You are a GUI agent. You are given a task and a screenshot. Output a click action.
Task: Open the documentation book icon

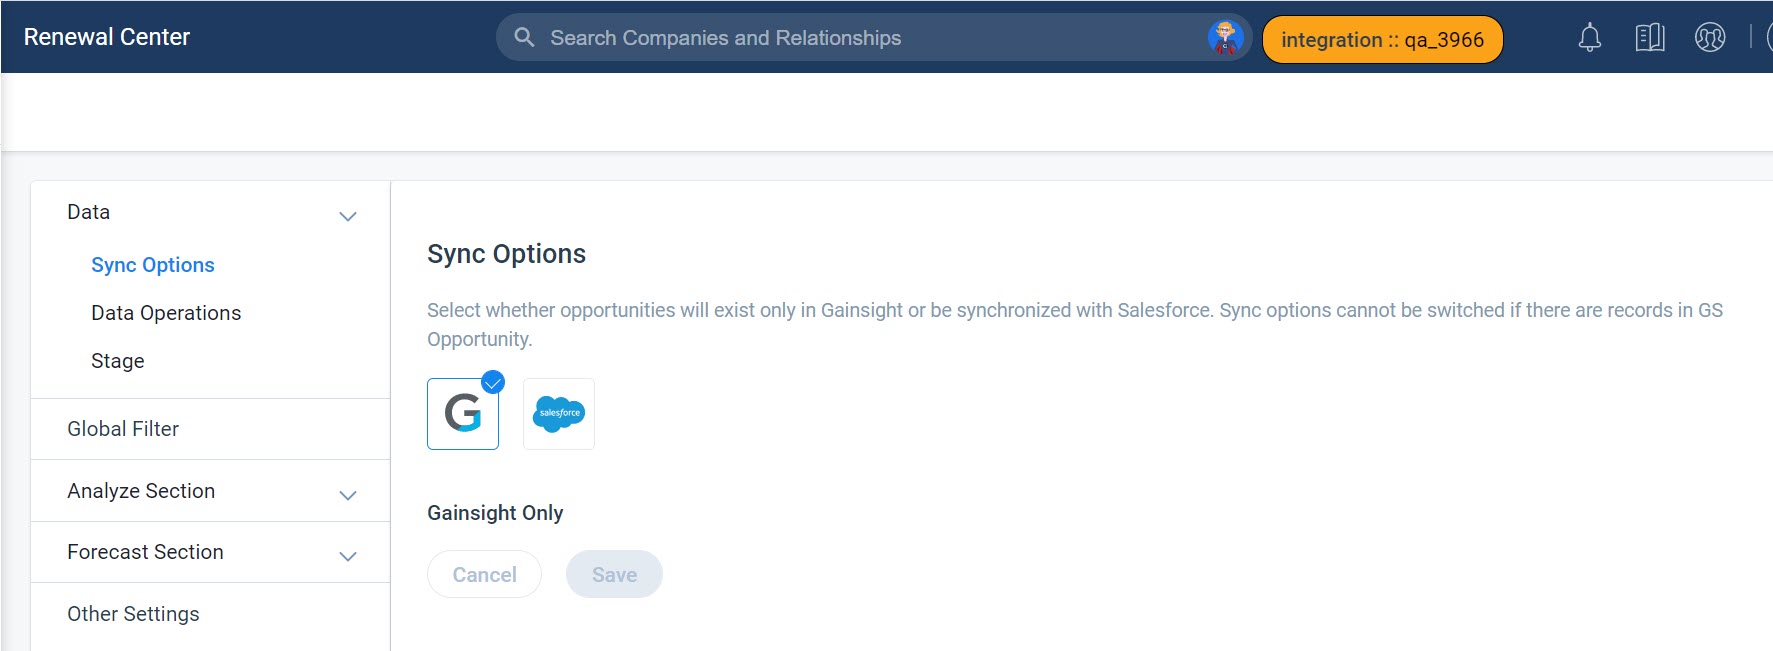1650,38
